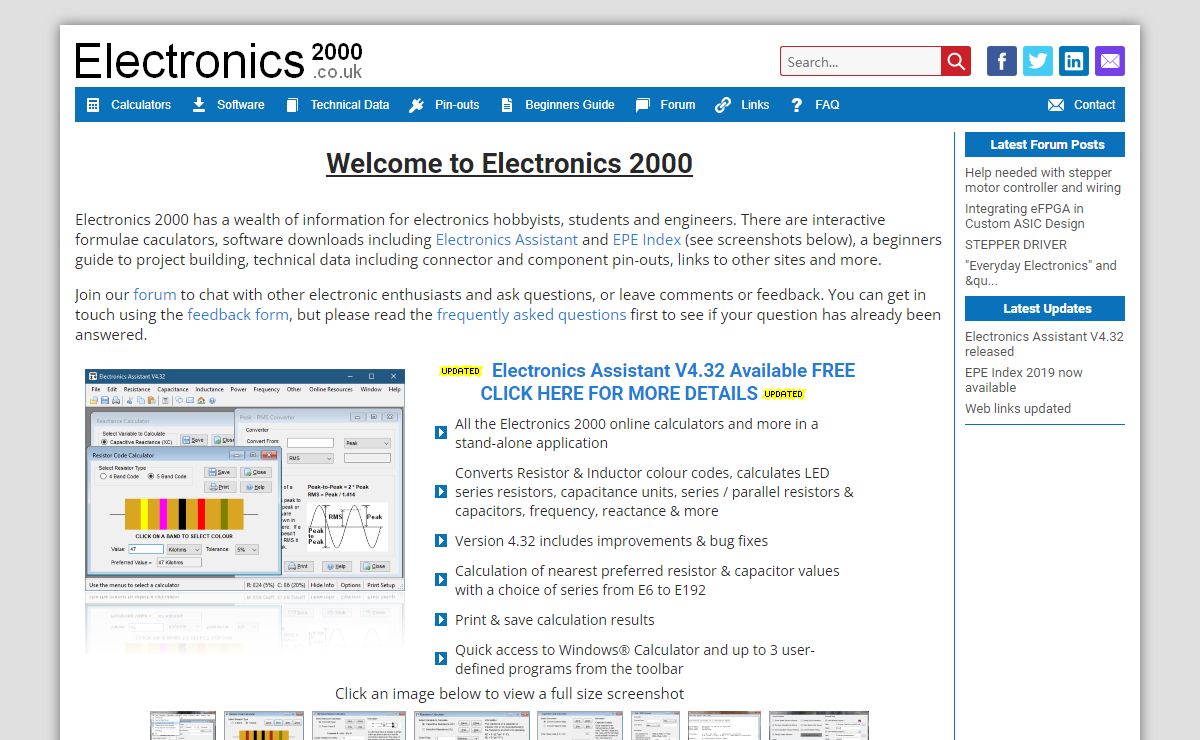Open the 'STEPPER DRIVER' forum post
1200x740 pixels.
coord(1016,245)
